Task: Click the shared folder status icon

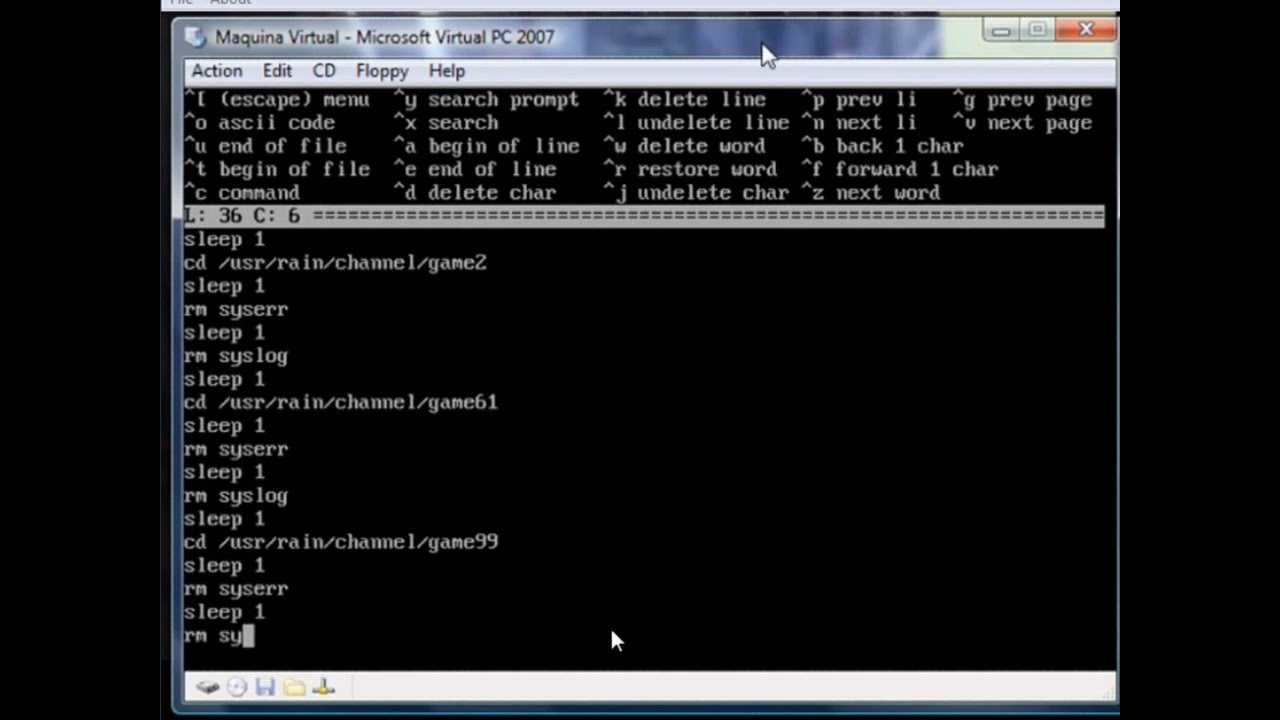Action: click(294, 687)
